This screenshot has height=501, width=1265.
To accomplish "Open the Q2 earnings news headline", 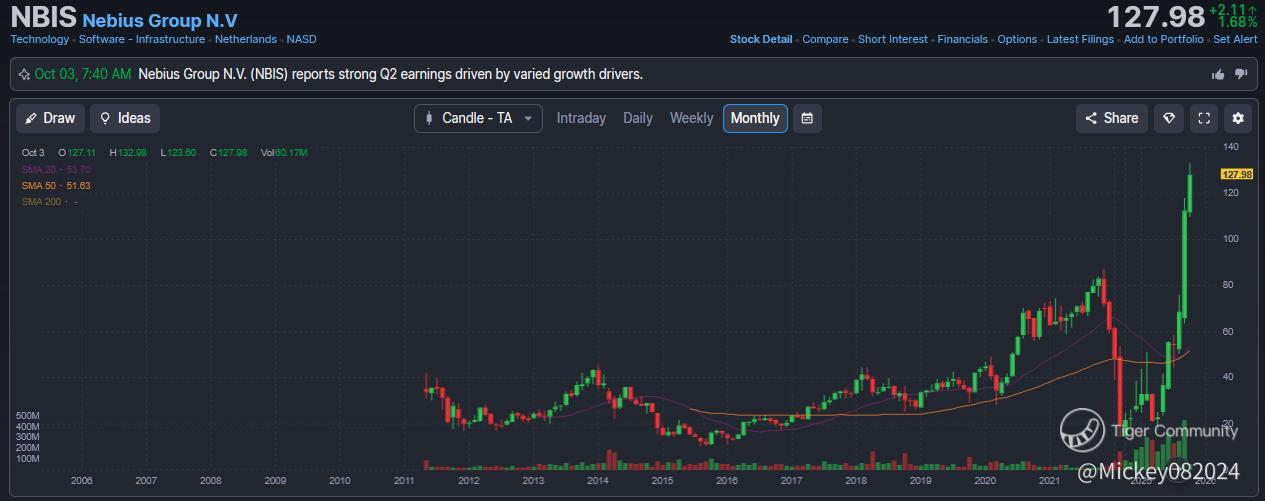I will pos(390,74).
